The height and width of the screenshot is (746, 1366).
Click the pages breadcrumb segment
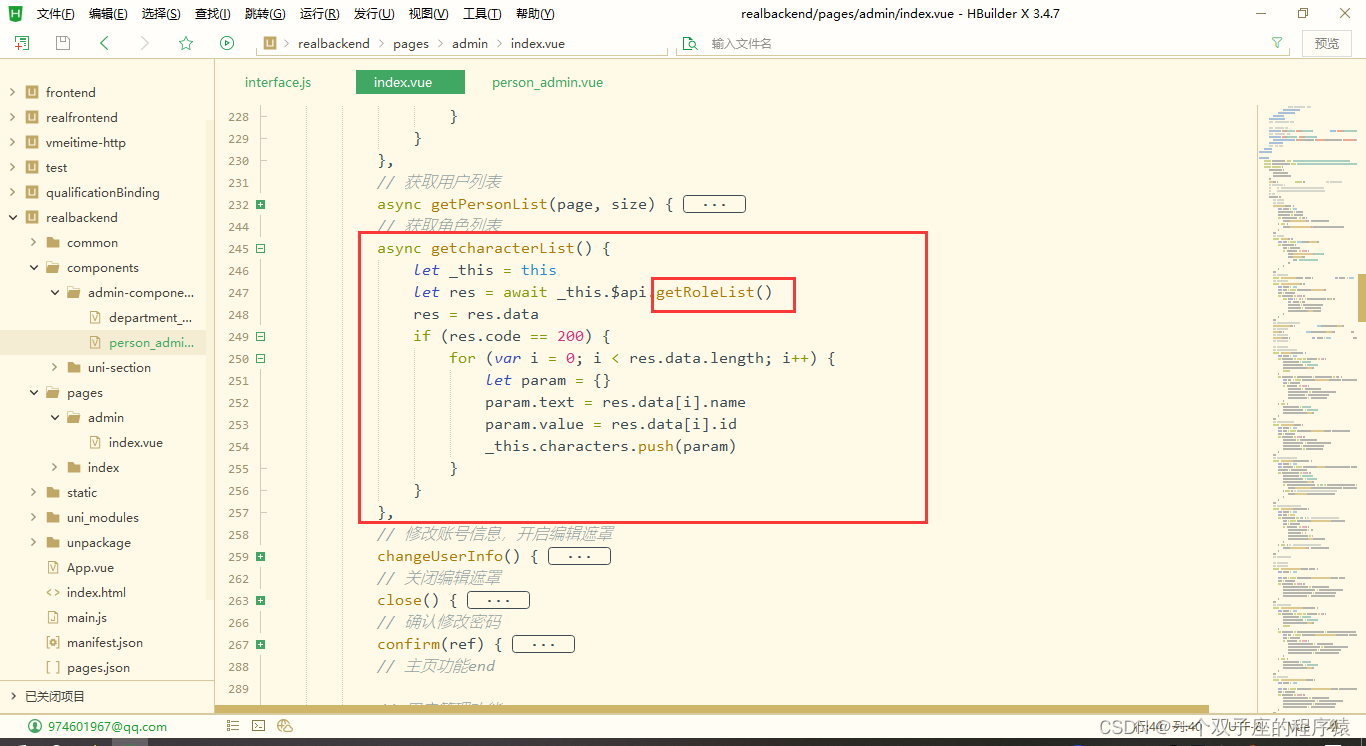click(411, 43)
